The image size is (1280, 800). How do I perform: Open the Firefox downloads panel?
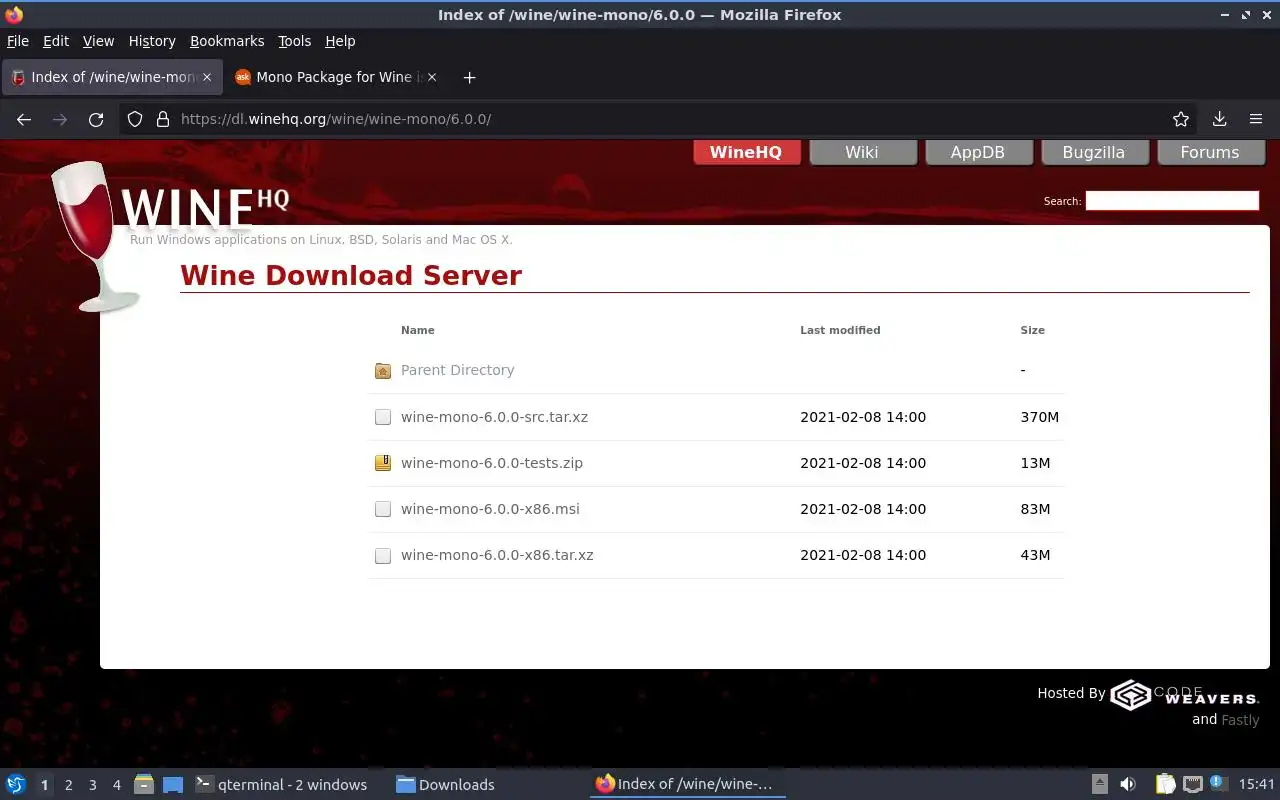pyautogui.click(x=1219, y=119)
